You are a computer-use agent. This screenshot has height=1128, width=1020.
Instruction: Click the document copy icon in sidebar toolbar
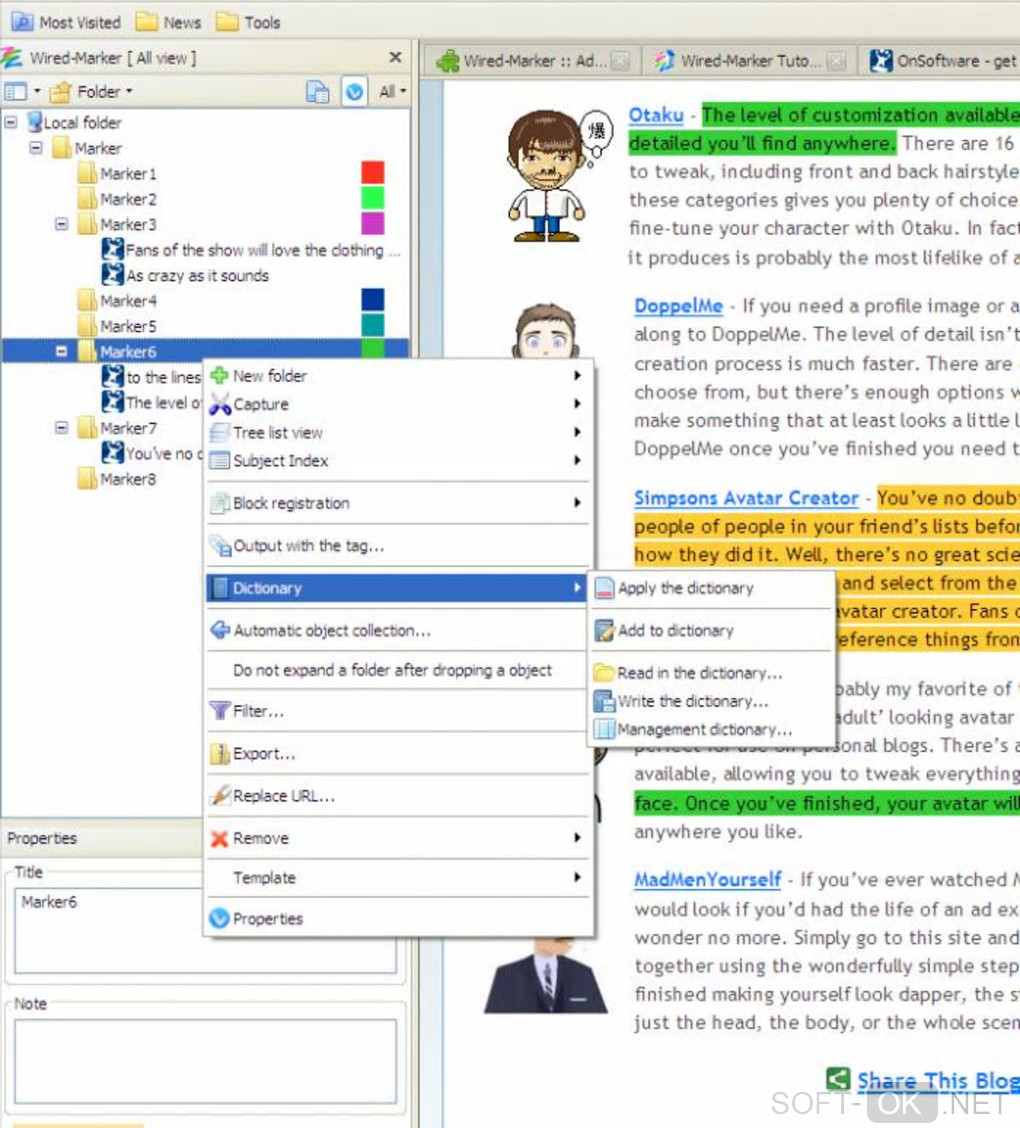click(x=317, y=91)
